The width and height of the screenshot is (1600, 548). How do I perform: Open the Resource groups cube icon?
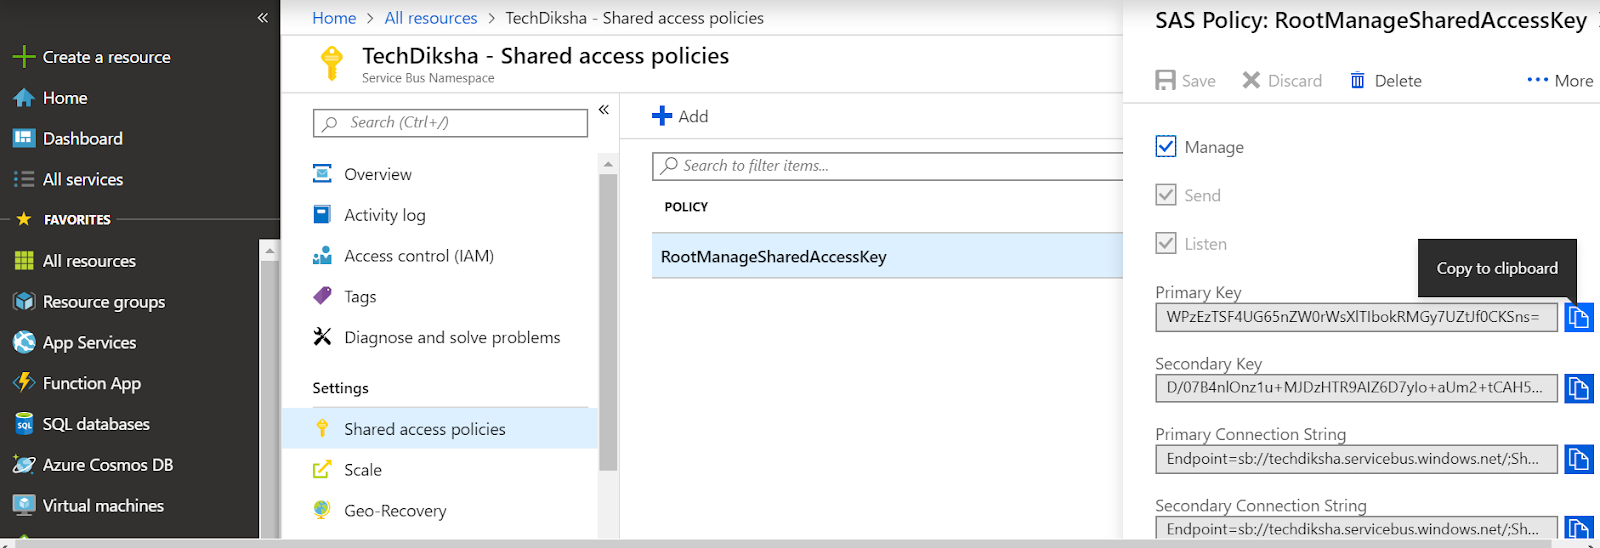[24, 302]
